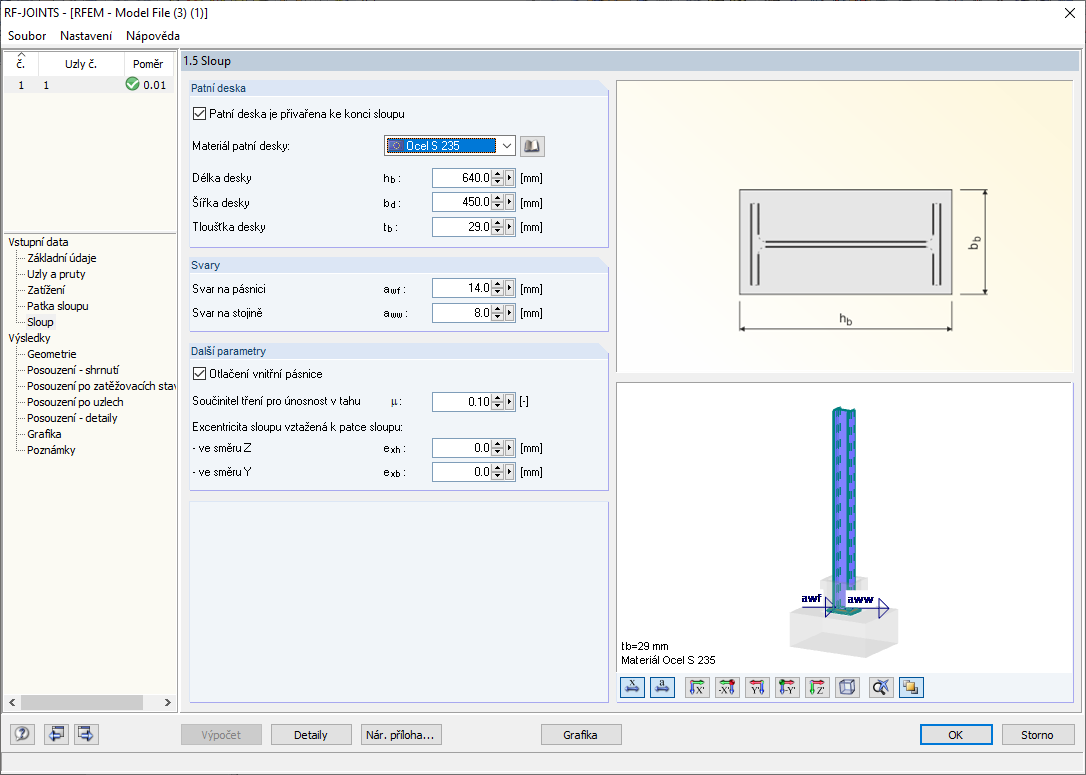Toggle the rendered display mode icon
This screenshot has height=775, width=1086.
pyautogui.click(x=911, y=687)
